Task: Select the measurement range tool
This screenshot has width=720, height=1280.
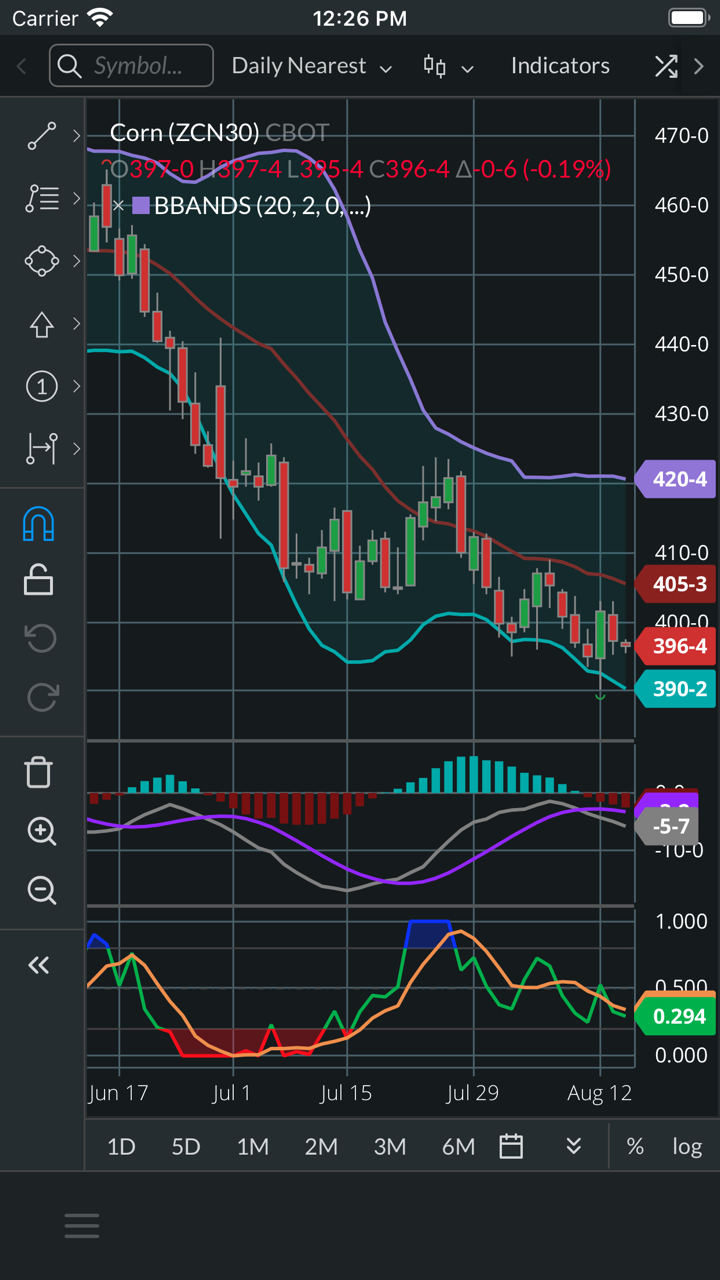Action: coord(41,449)
